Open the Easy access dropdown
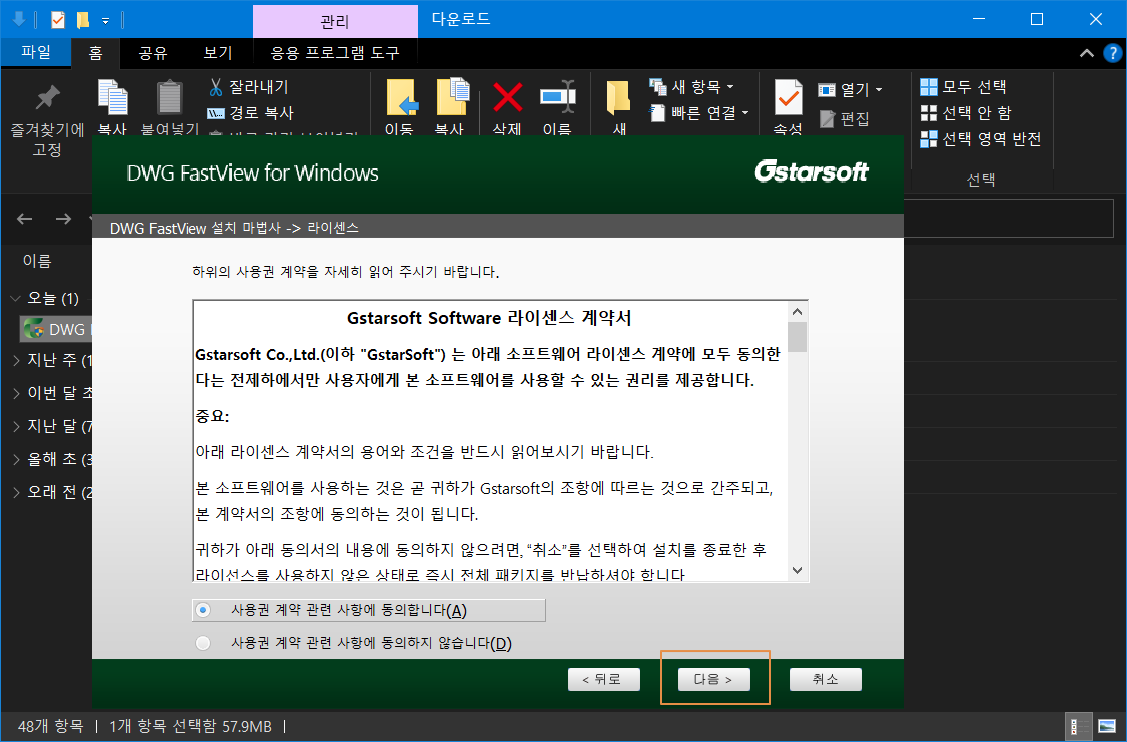 coord(699,113)
